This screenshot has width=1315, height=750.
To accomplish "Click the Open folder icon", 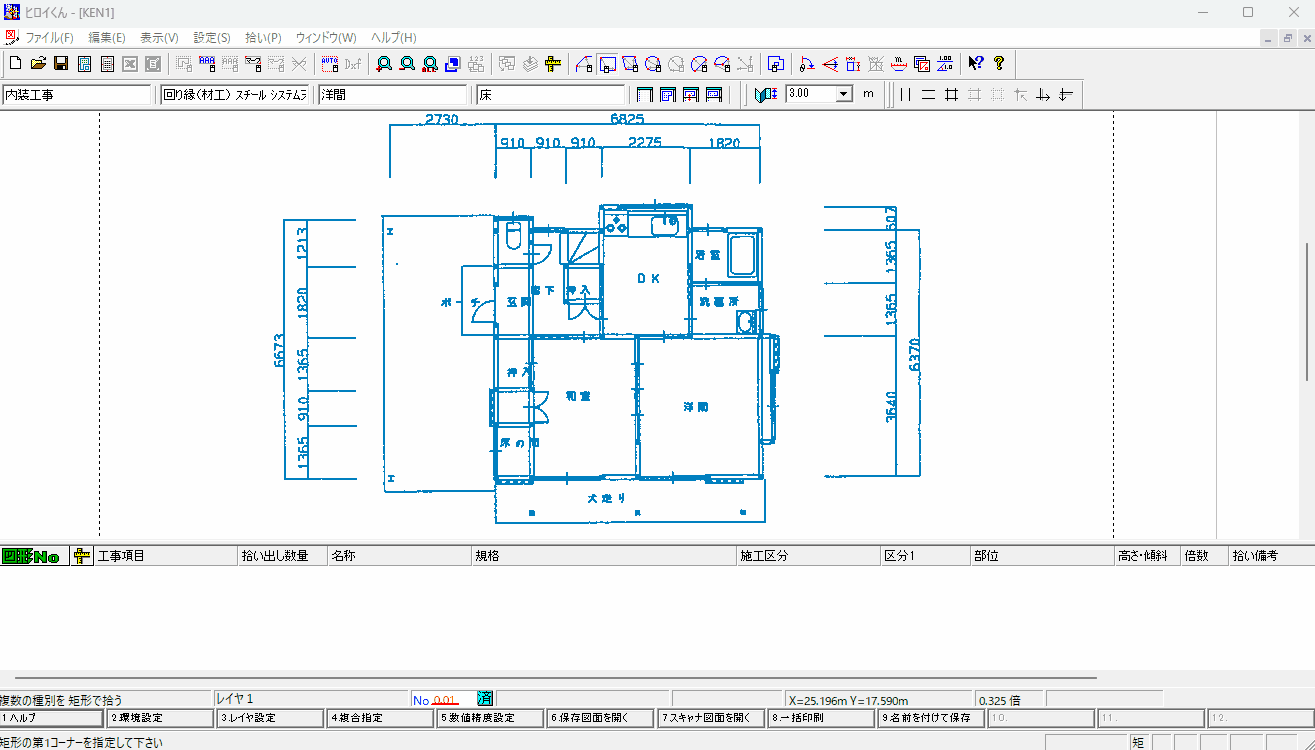I will (x=38, y=64).
